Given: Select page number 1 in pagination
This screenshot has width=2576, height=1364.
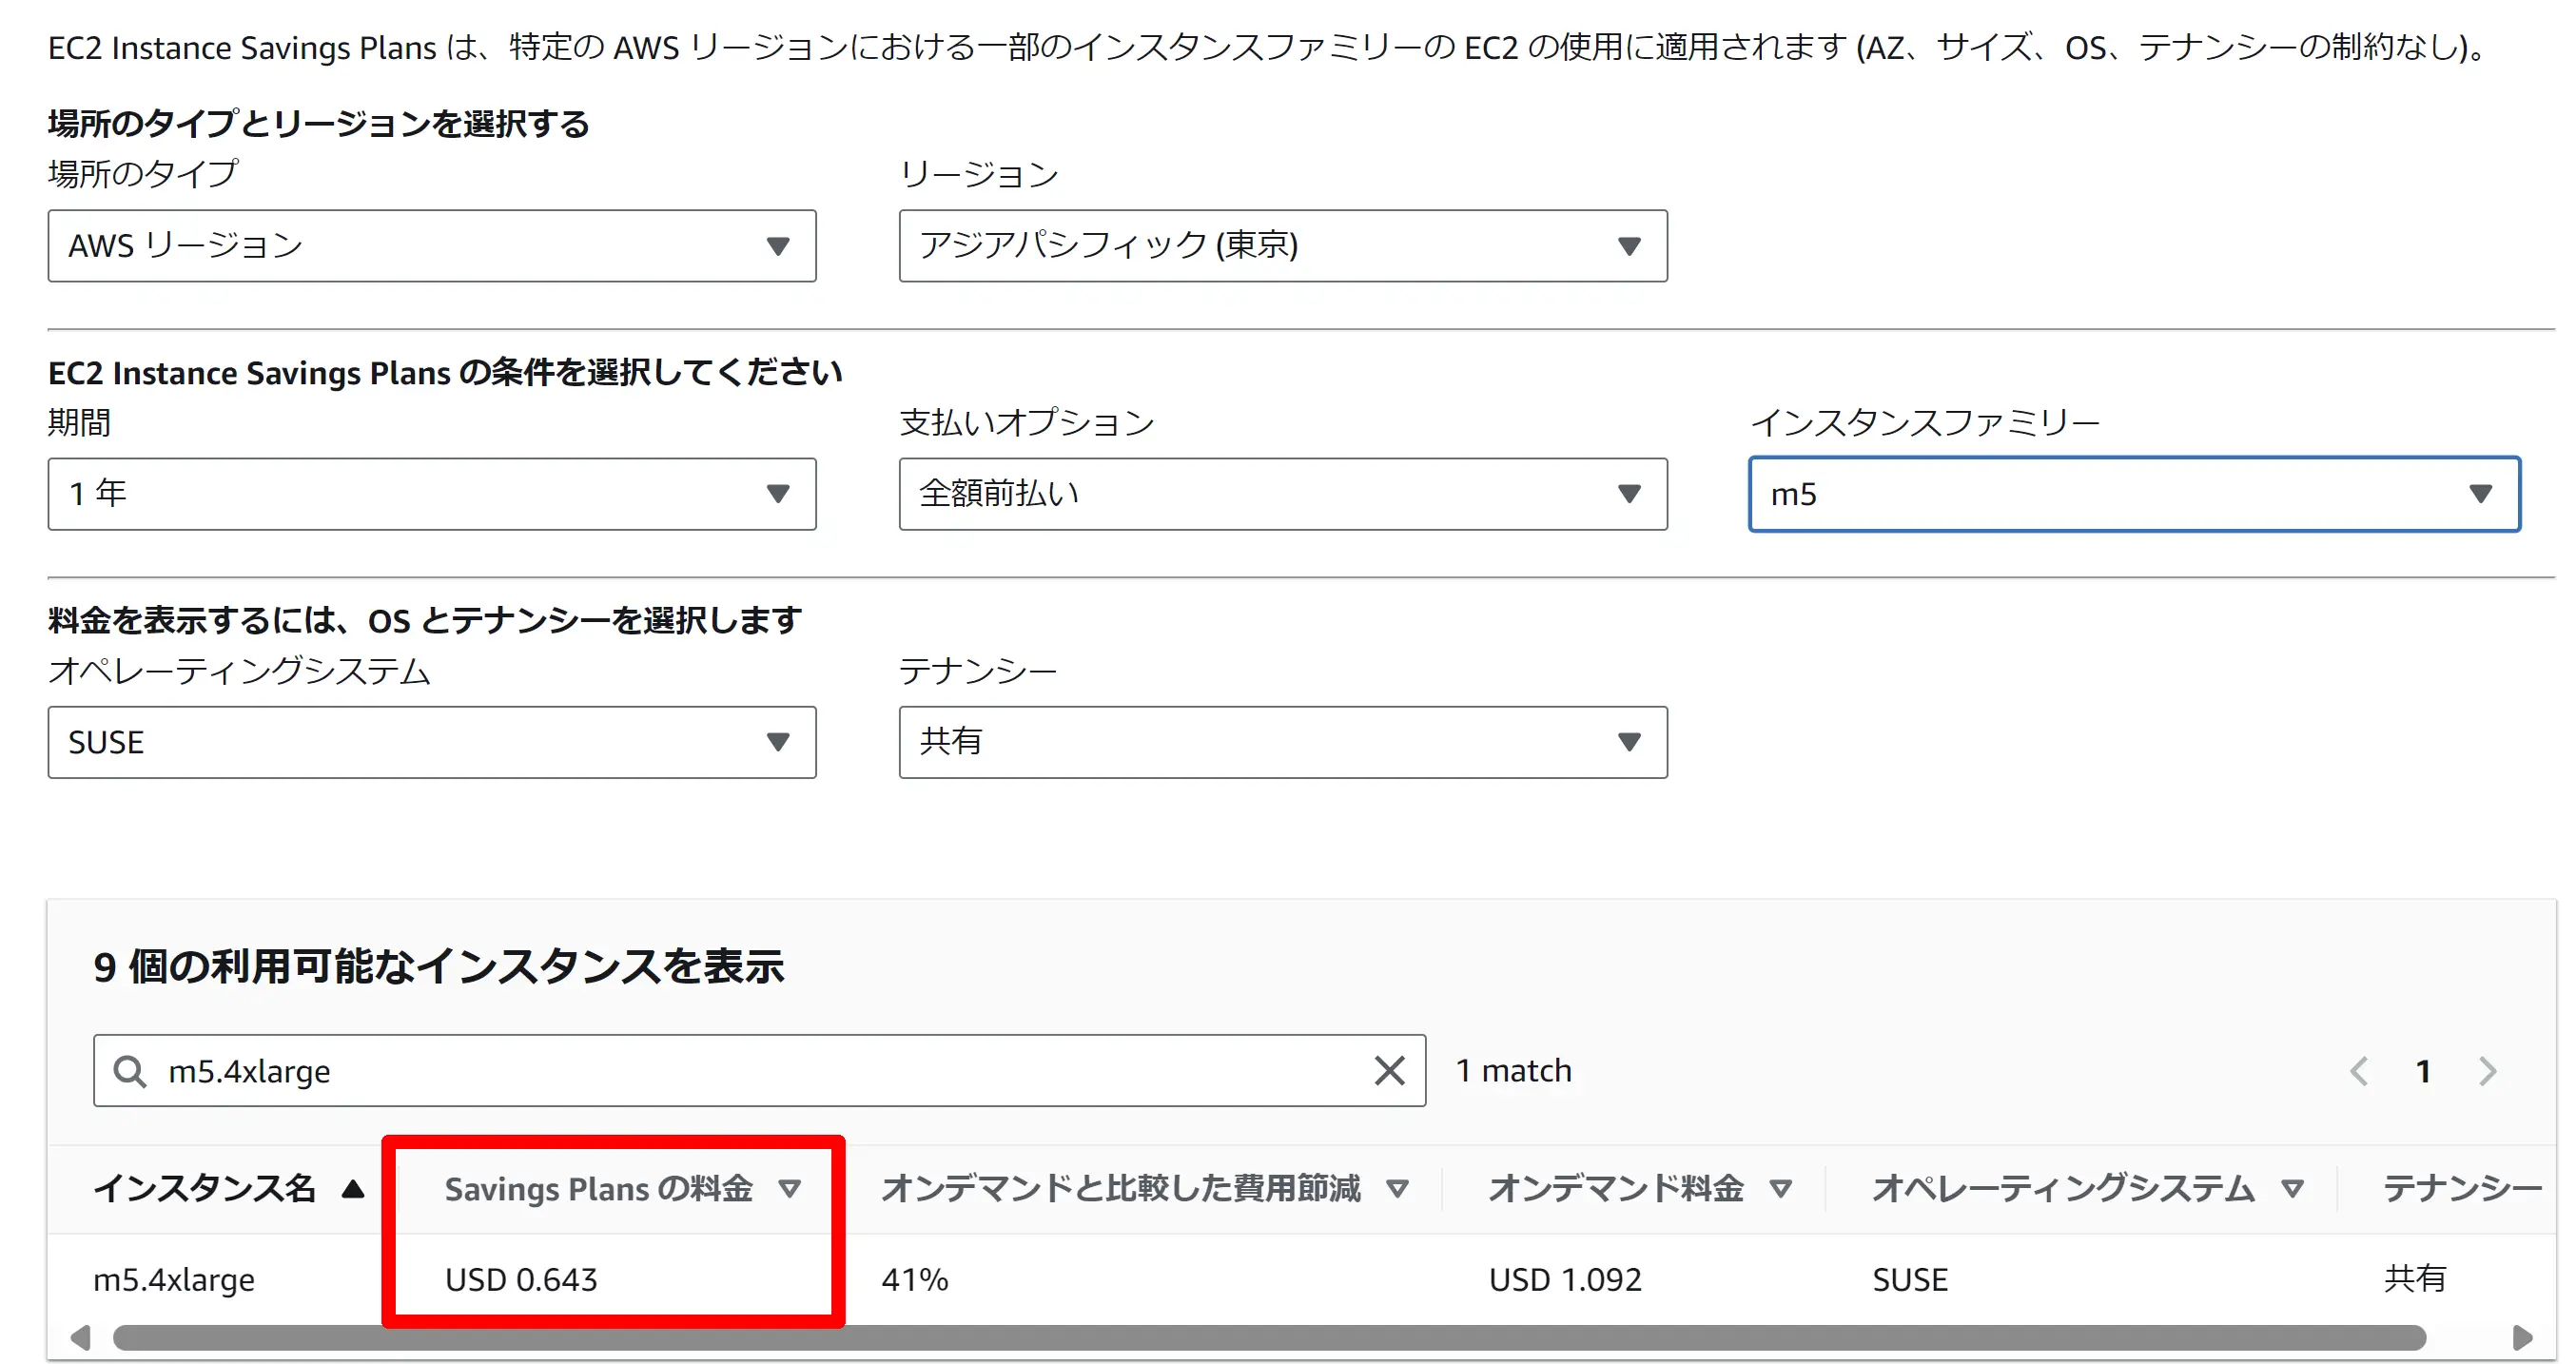Looking at the screenshot, I should click(x=2423, y=1071).
